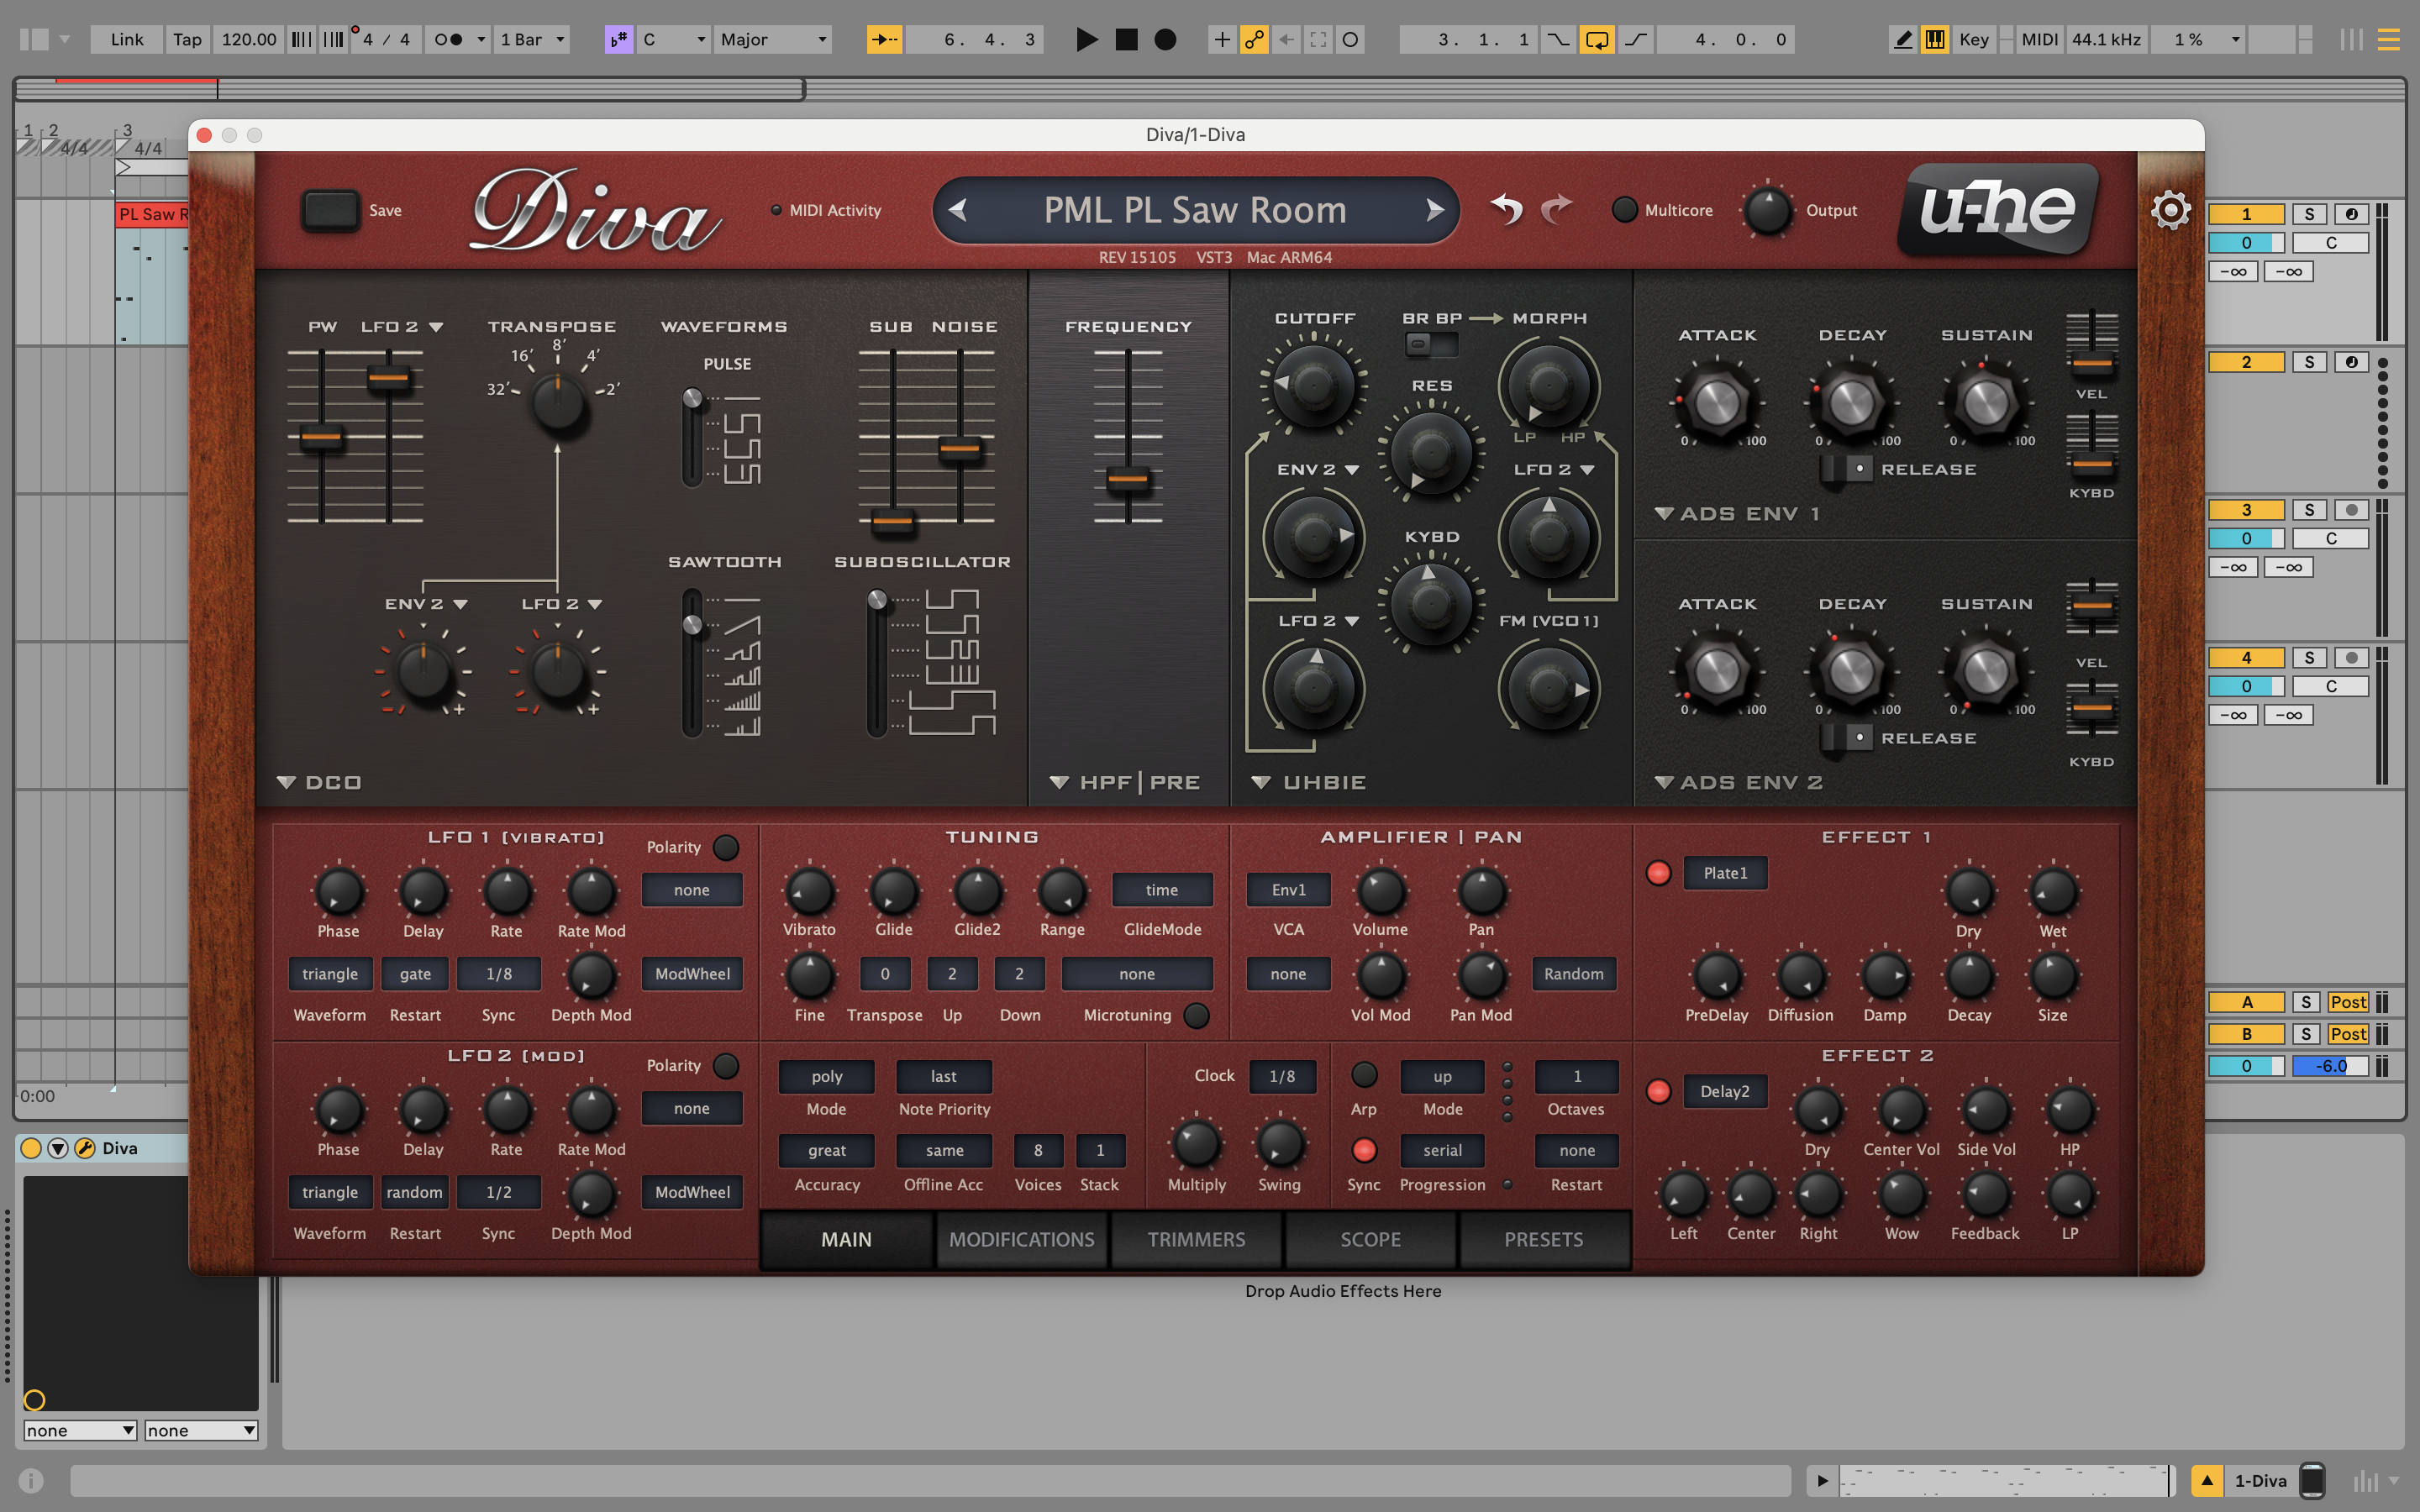2420x1512 pixels.
Task: Click the HPF FREQUENCY slider handle
Action: click(1128, 480)
